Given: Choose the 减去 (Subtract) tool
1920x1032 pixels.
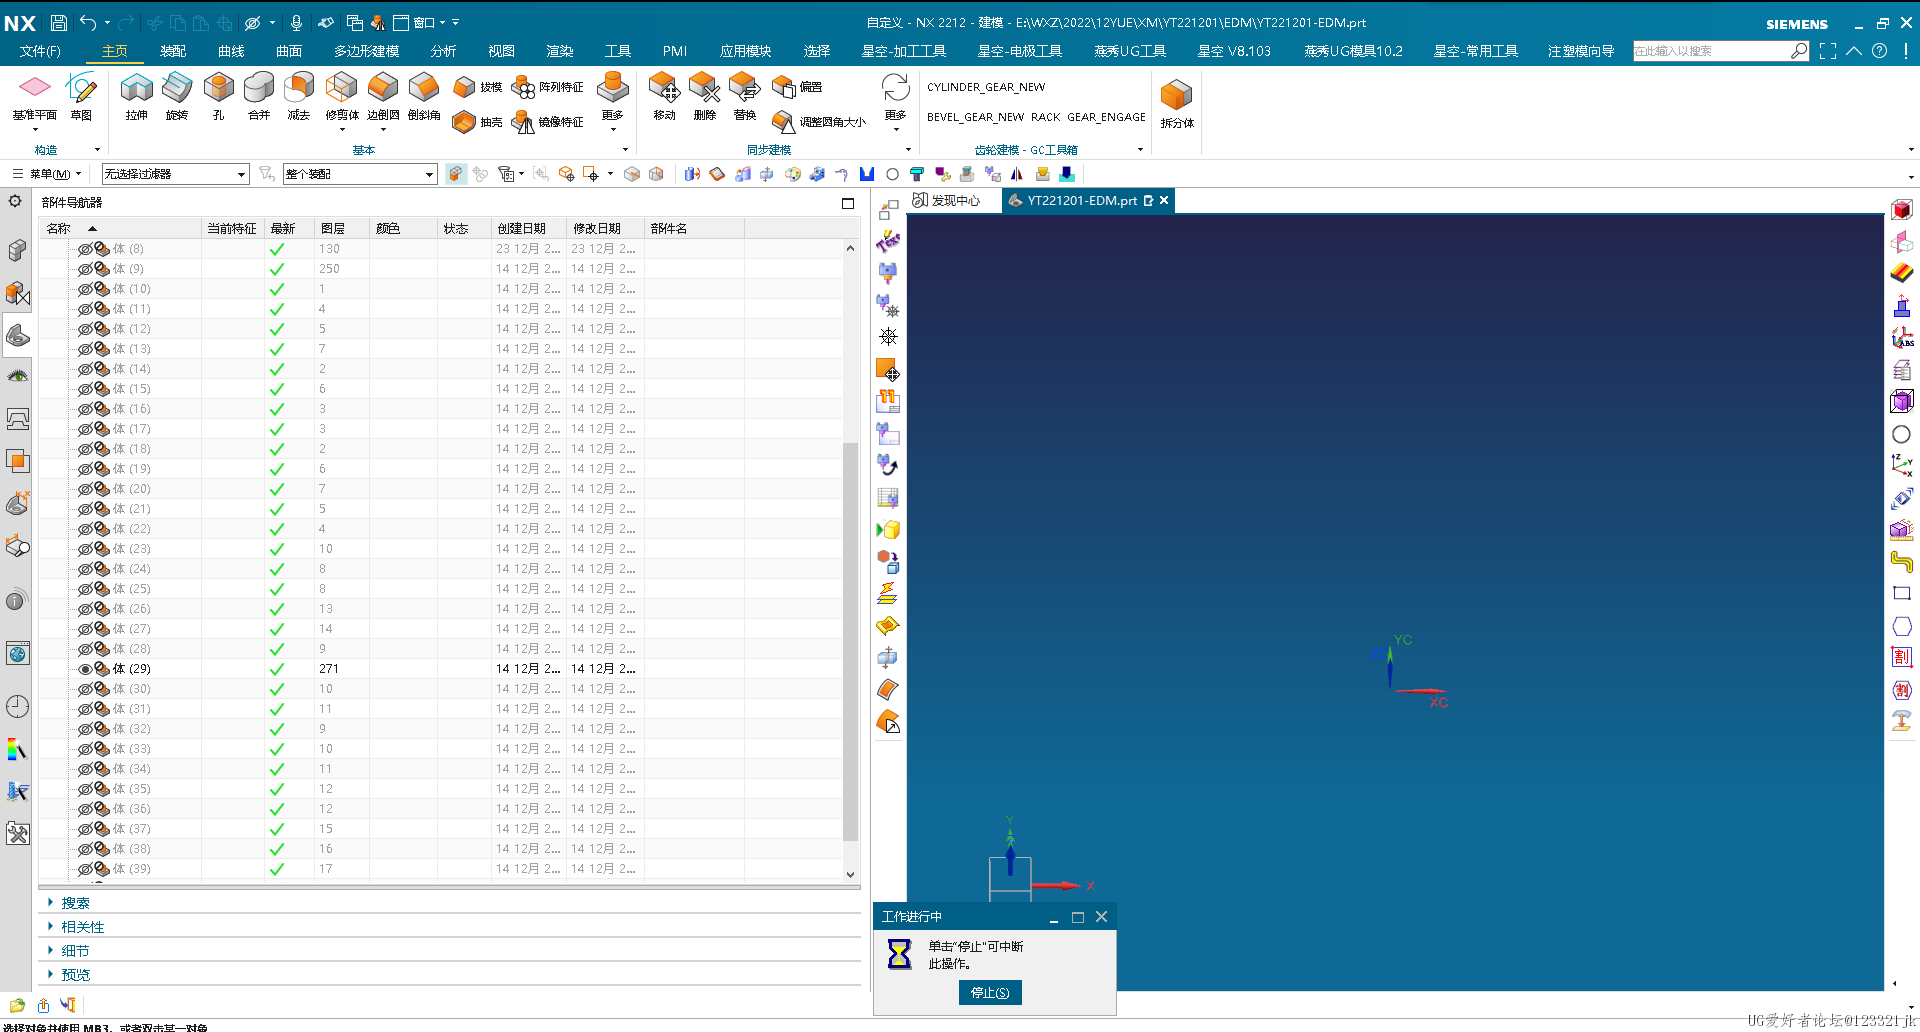Looking at the screenshot, I should pos(299,96).
